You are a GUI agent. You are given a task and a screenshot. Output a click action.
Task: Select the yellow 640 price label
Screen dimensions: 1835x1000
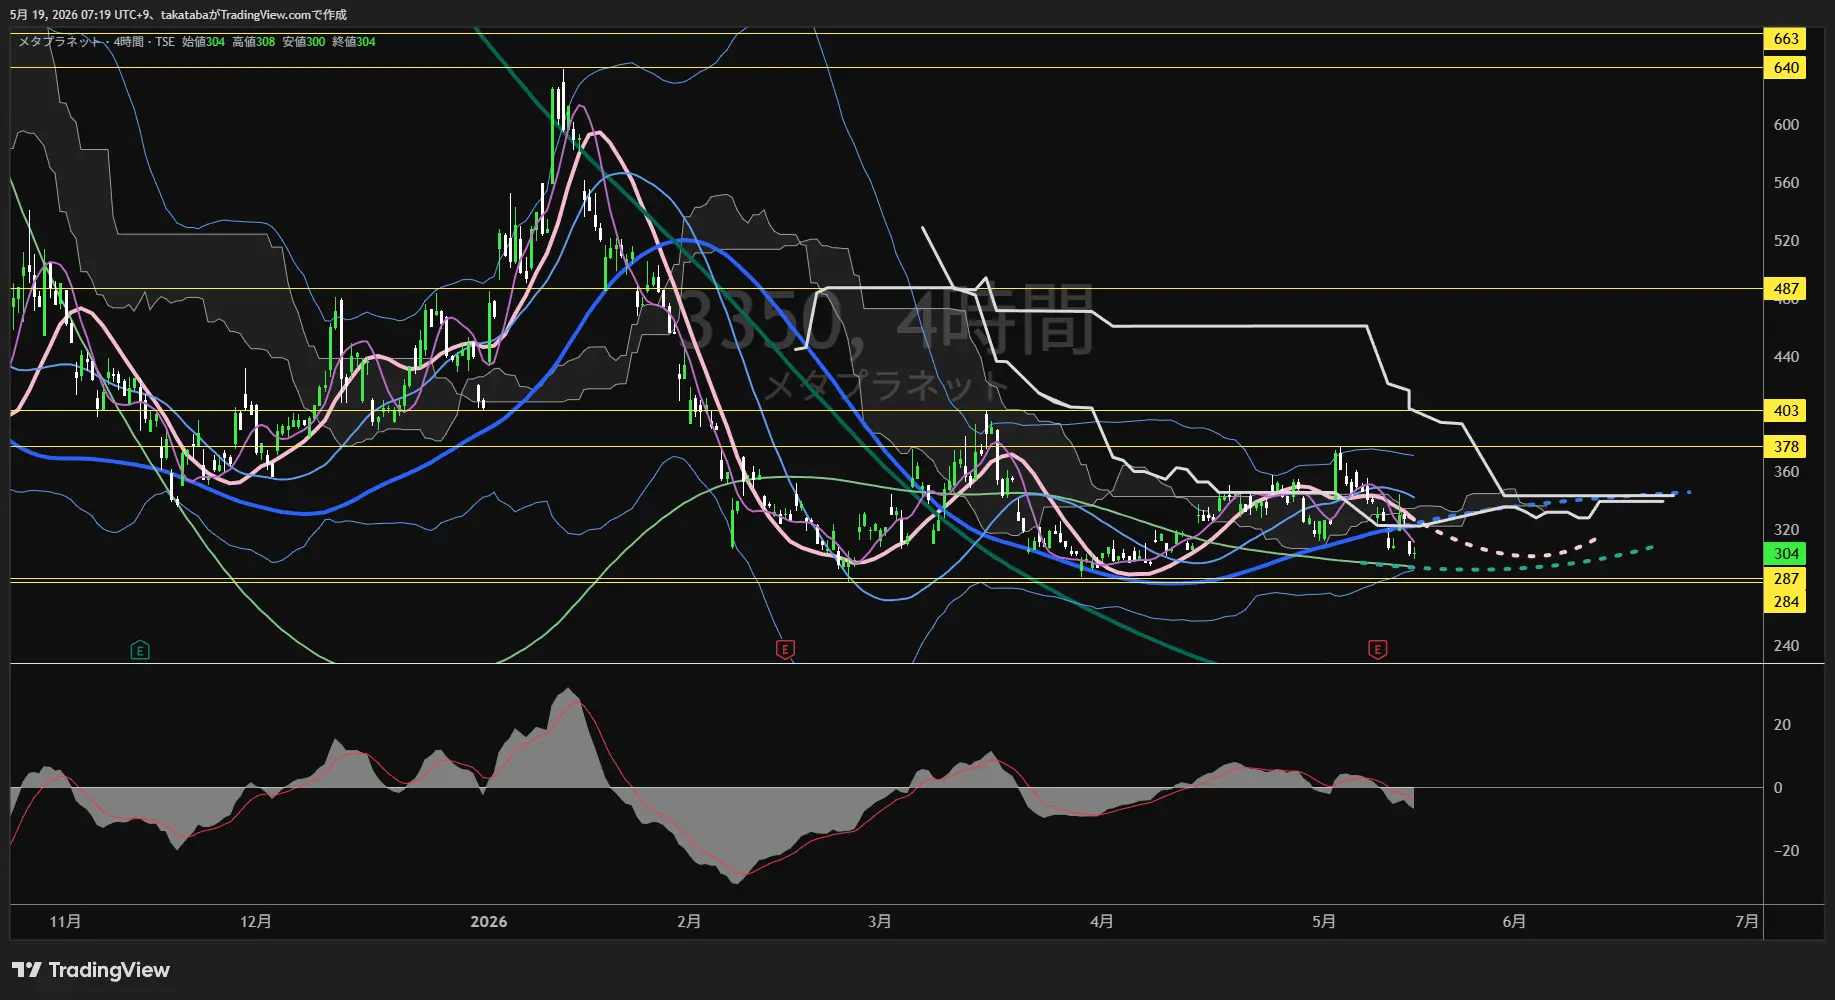click(1785, 68)
